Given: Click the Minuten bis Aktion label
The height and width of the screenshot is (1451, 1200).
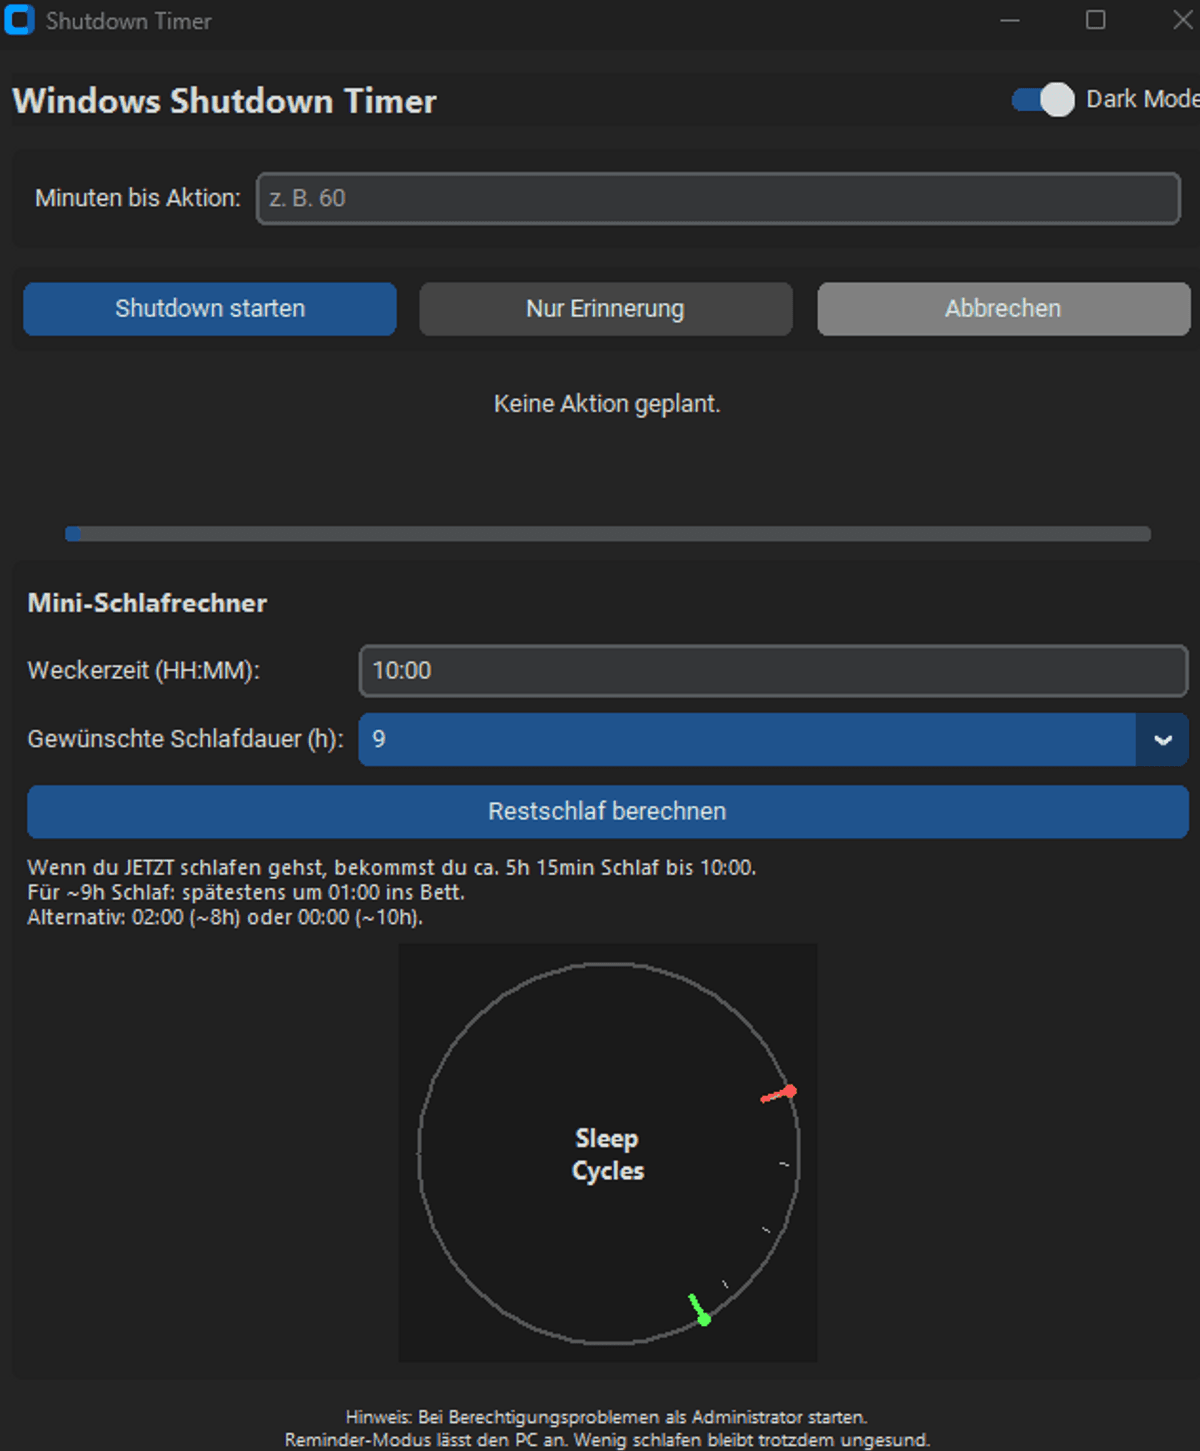Looking at the screenshot, I should 138,198.
